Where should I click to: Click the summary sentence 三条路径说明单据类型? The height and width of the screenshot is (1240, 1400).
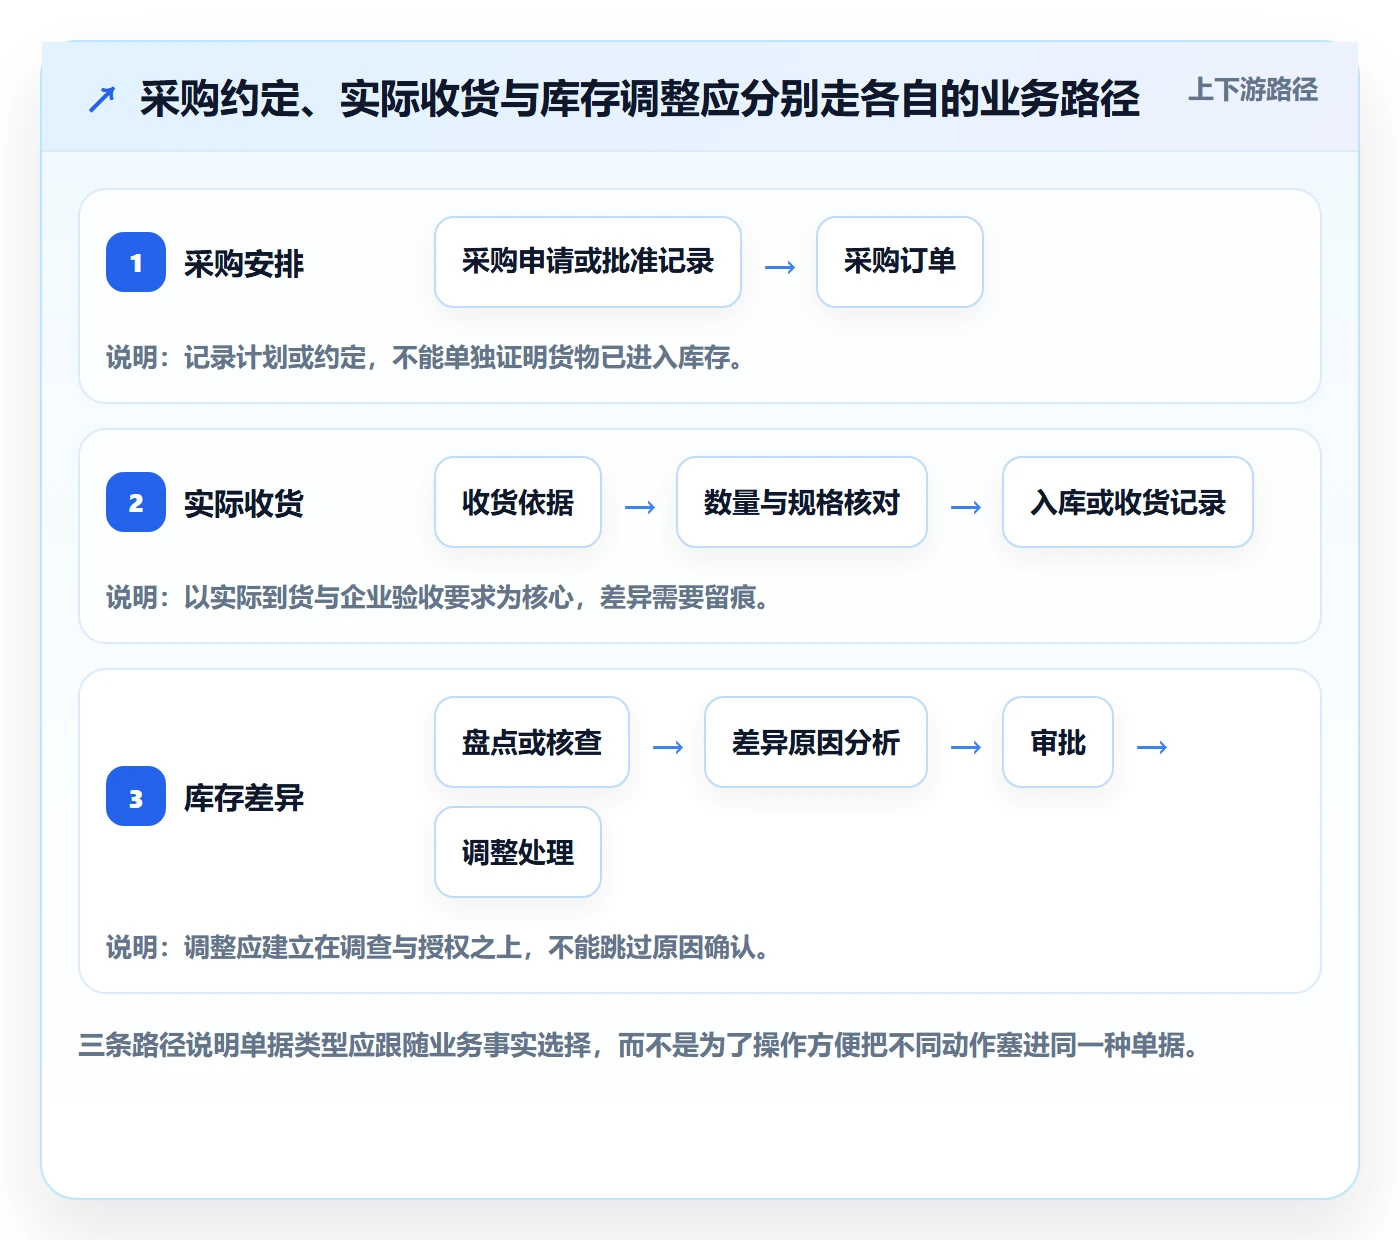(638, 1045)
